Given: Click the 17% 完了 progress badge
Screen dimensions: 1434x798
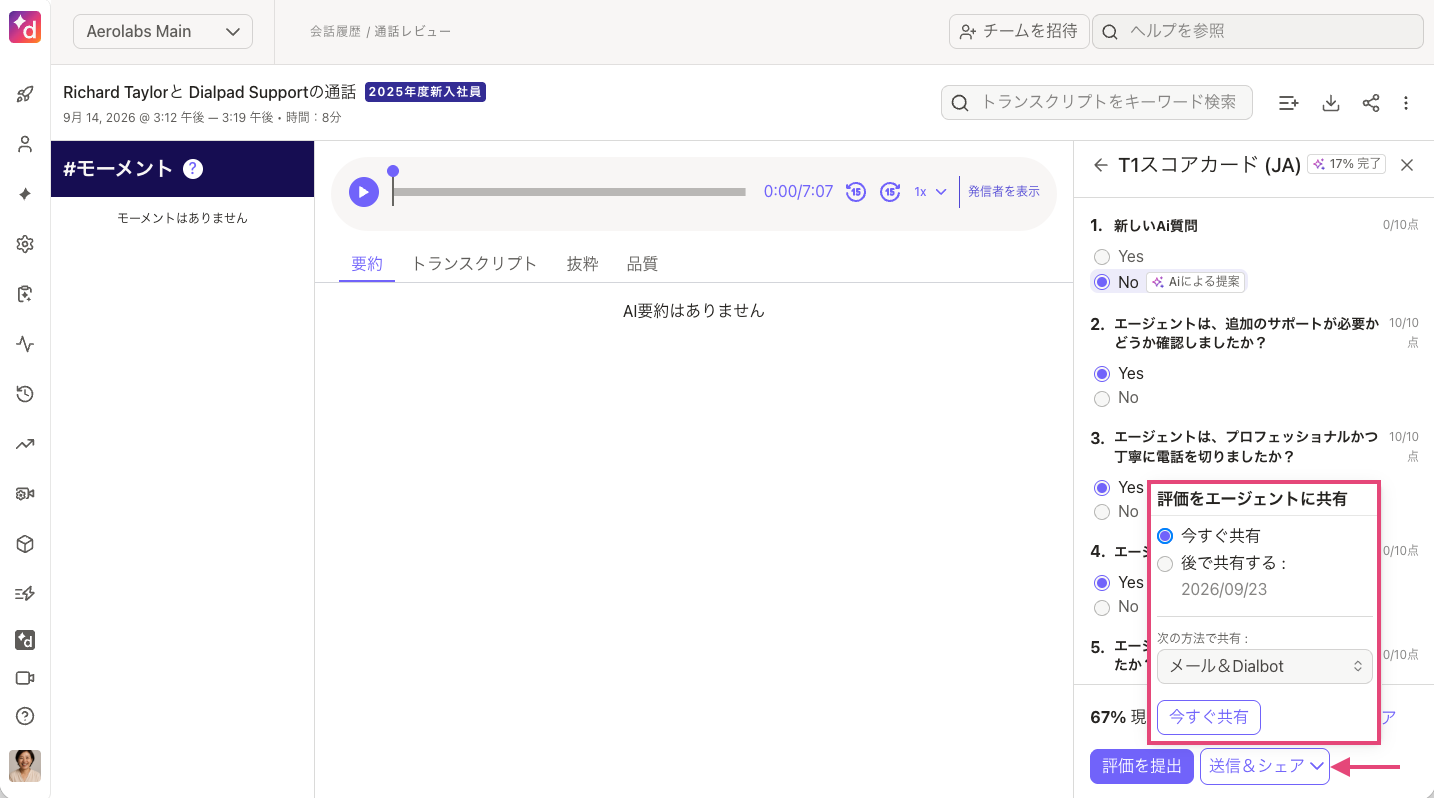Looking at the screenshot, I should tap(1347, 164).
